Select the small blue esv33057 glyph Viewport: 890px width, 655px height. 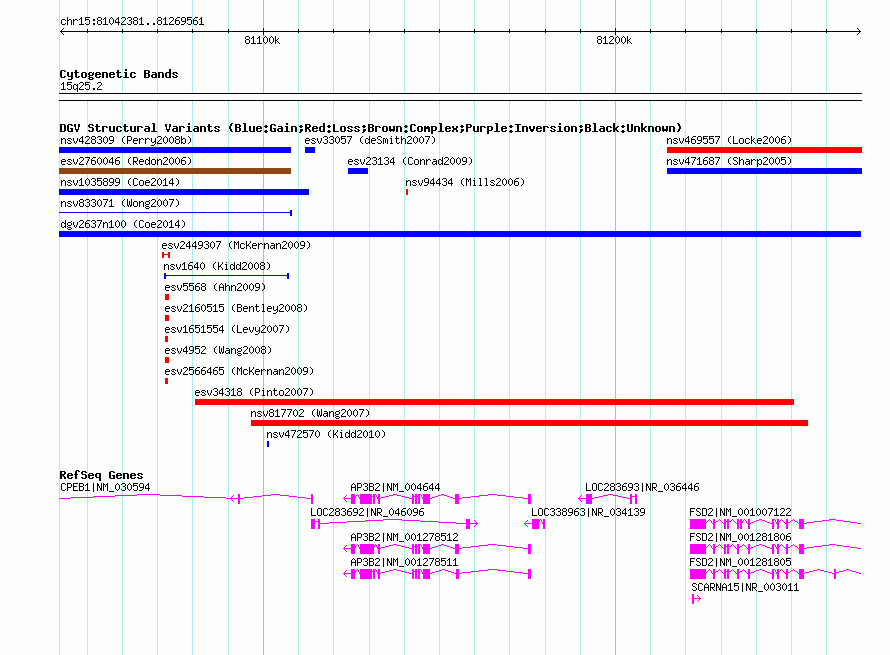pyautogui.click(x=310, y=150)
